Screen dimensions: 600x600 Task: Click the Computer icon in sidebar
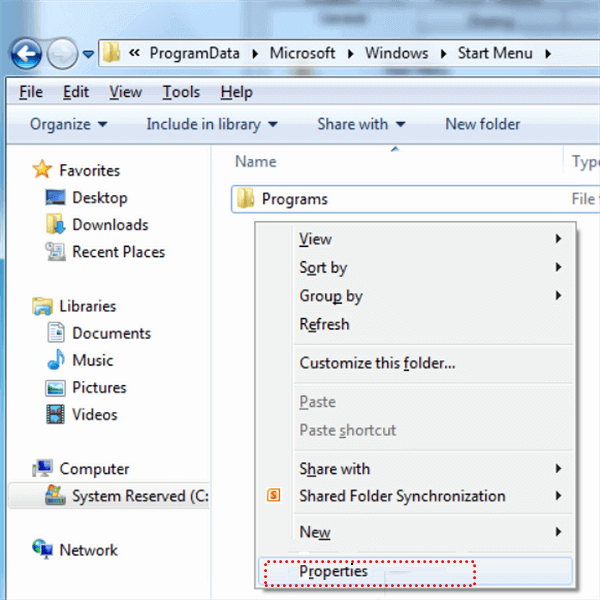pyautogui.click(x=42, y=468)
